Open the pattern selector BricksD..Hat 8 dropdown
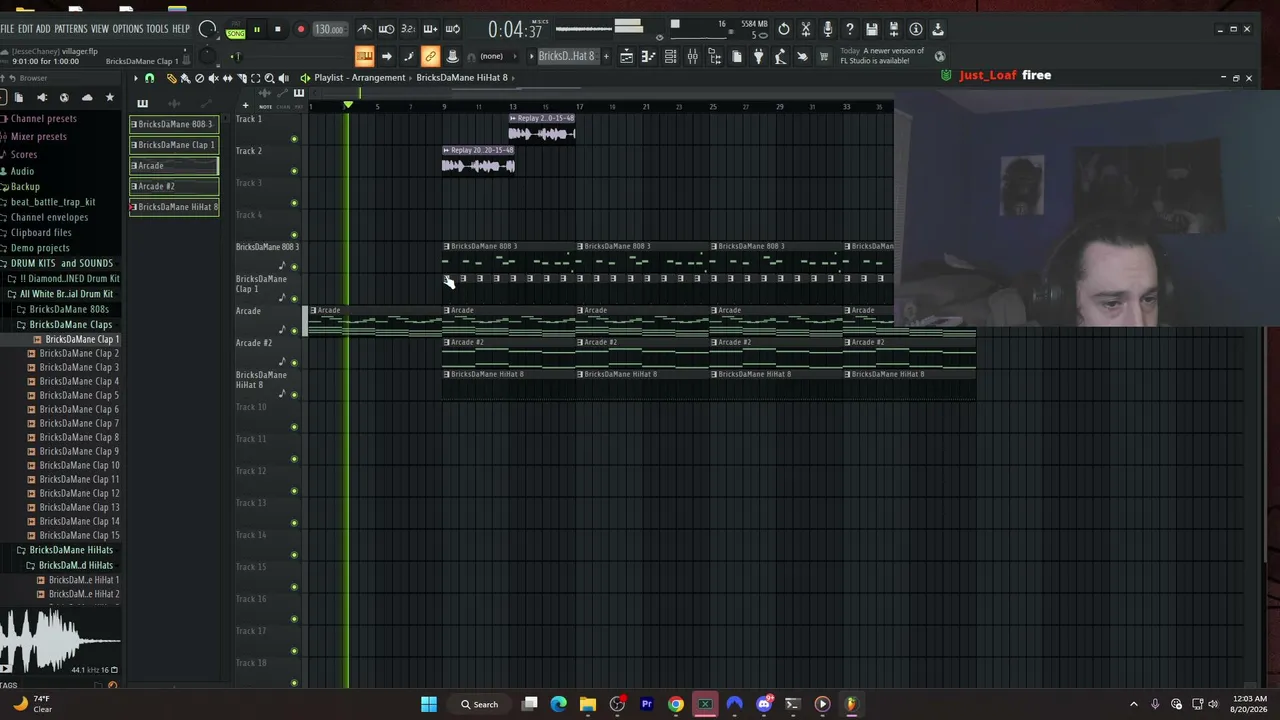Screen dimensions: 1280x720 click(x=567, y=56)
